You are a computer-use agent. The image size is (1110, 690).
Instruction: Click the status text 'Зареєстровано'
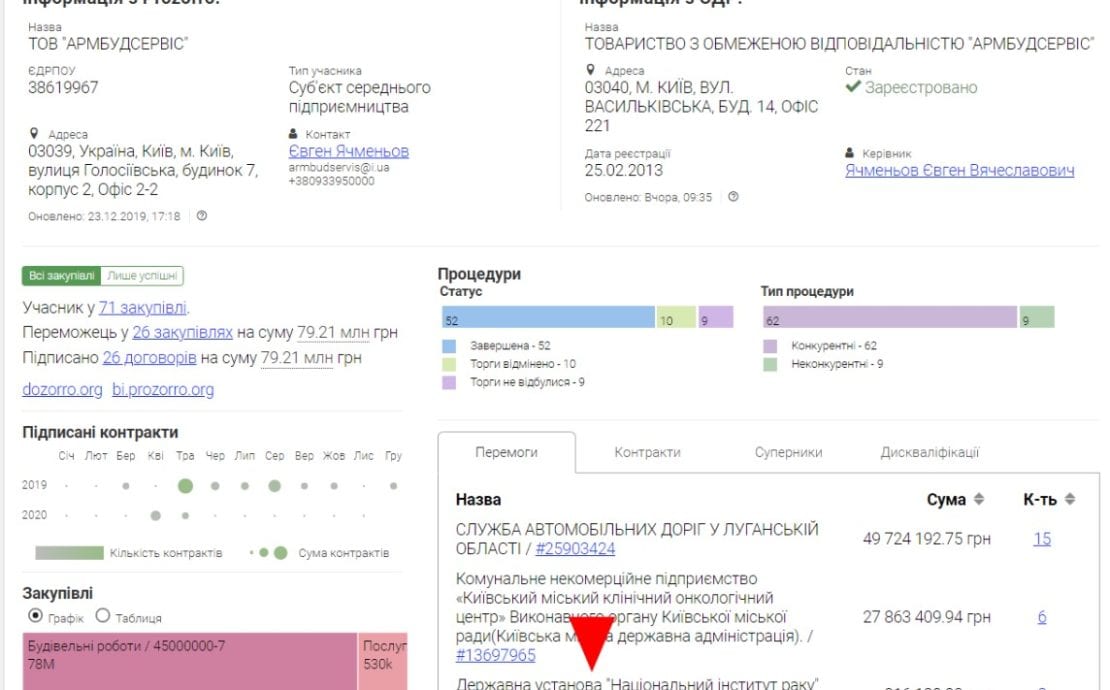[921, 88]
